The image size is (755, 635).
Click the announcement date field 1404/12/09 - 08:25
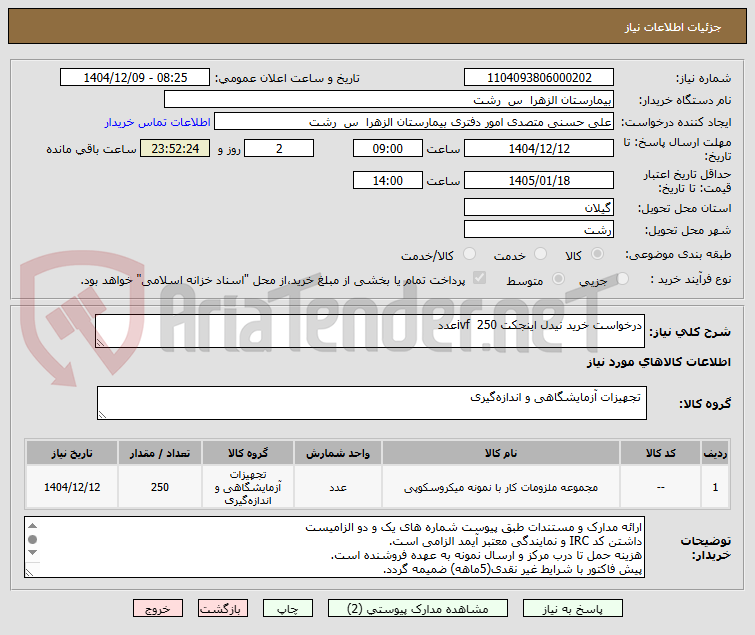tap(135, 78)
